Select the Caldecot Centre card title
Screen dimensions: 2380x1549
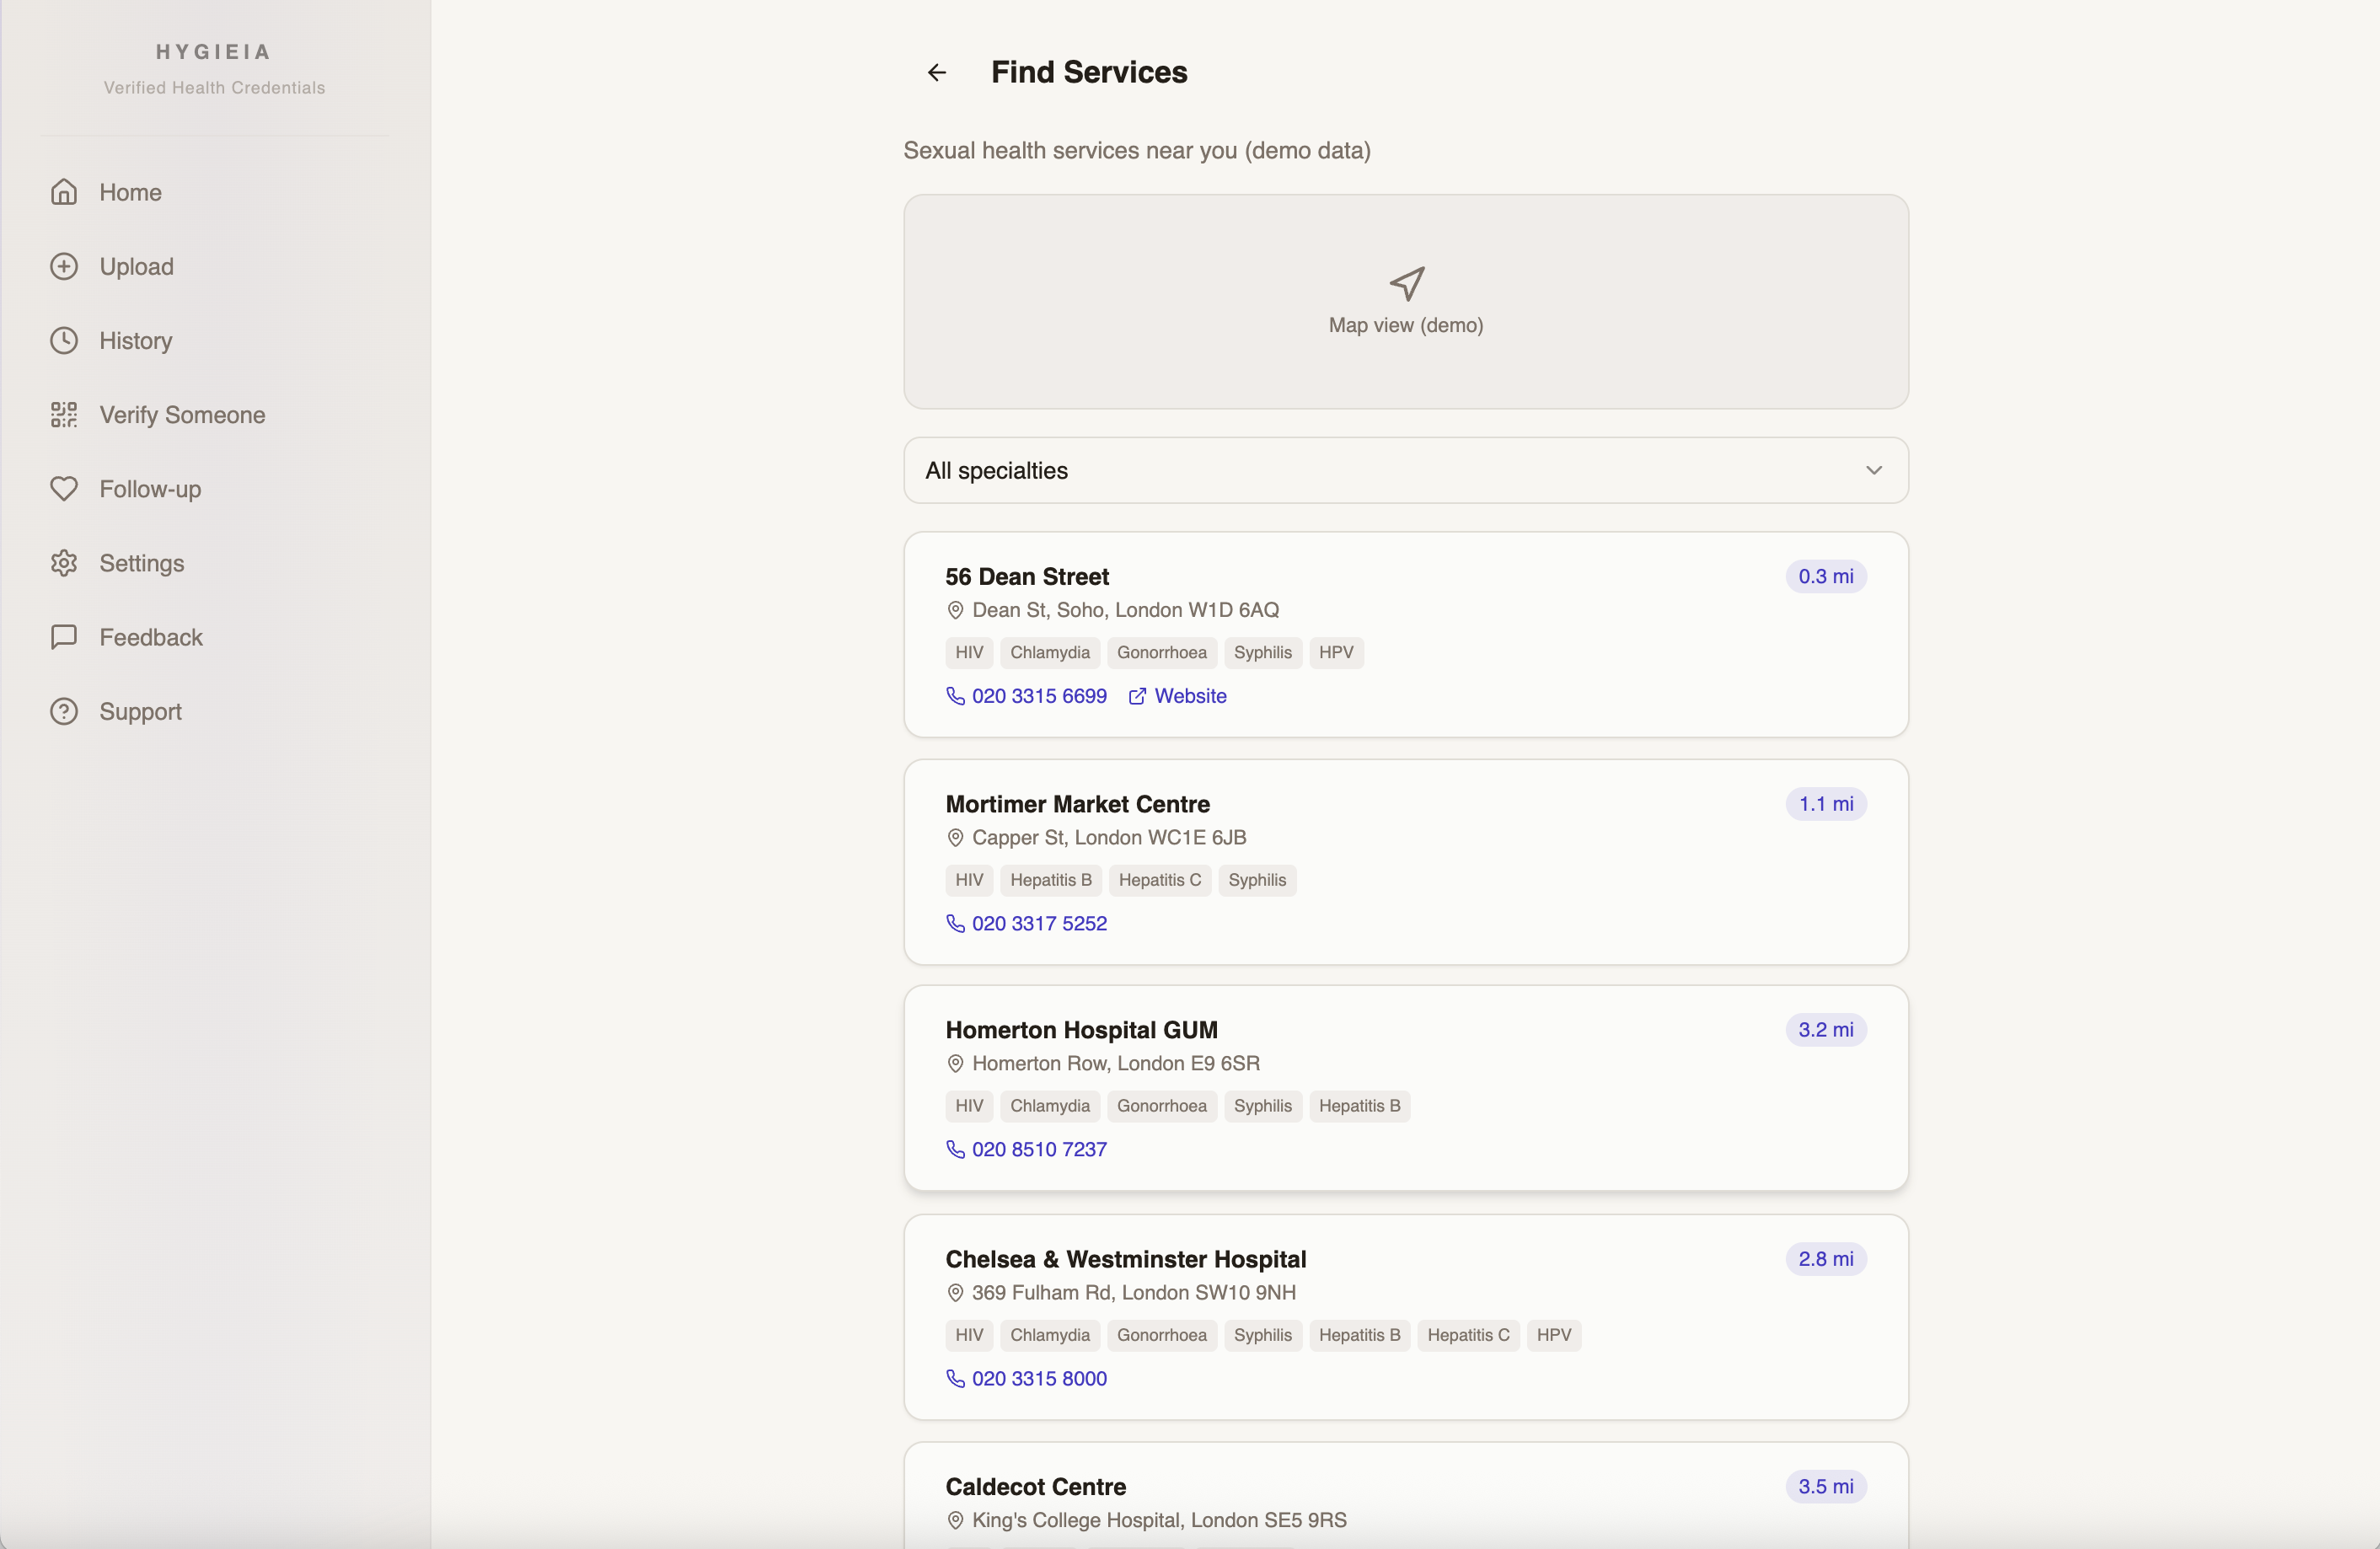(1035, 1487)
